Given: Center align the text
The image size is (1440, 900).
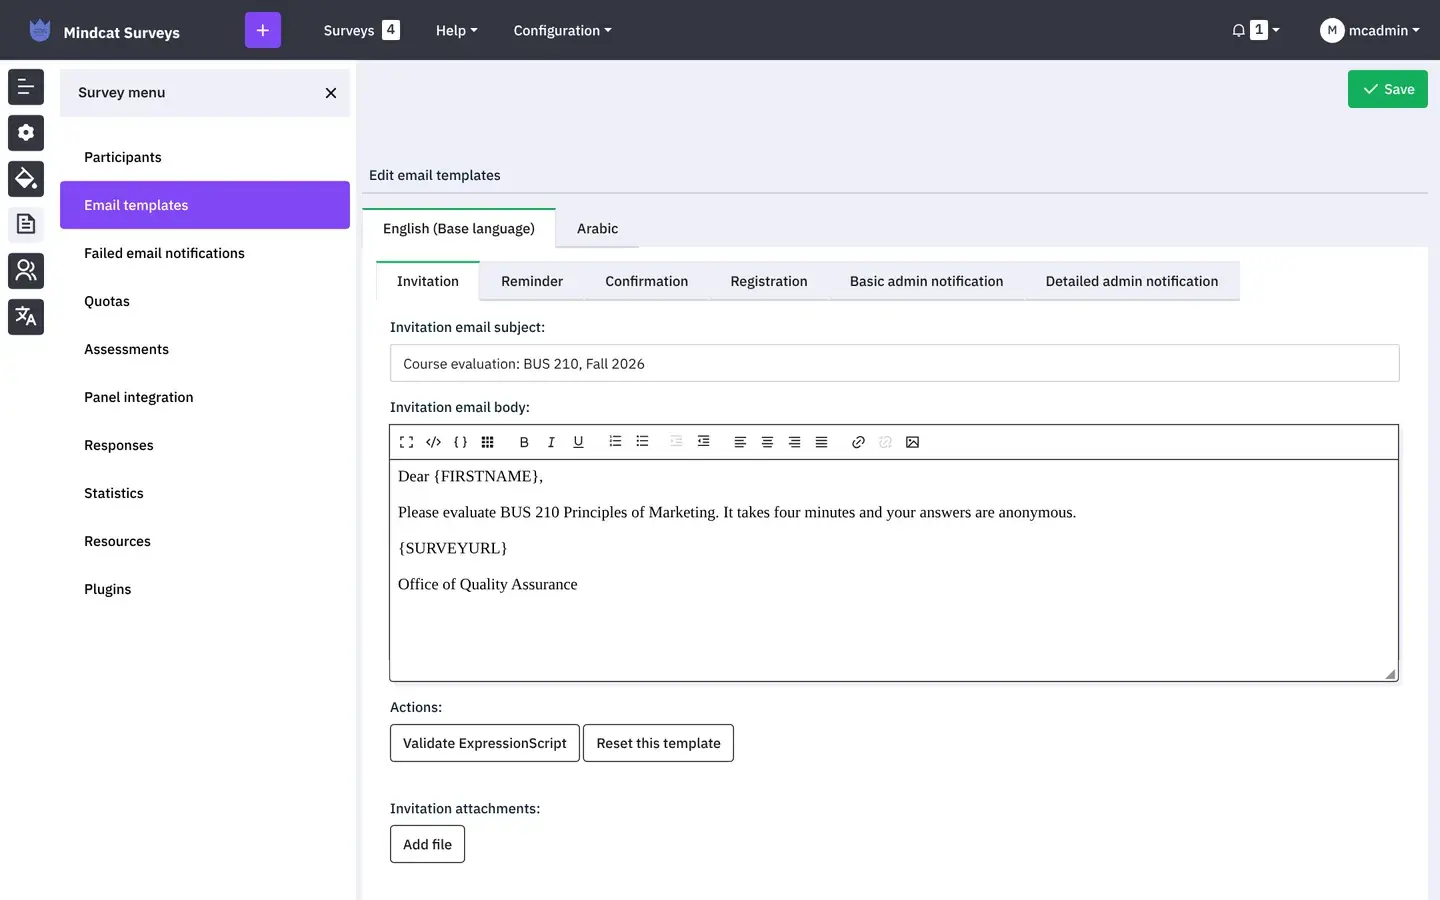Looking at the screenshot, I should (x=767, y=442).
